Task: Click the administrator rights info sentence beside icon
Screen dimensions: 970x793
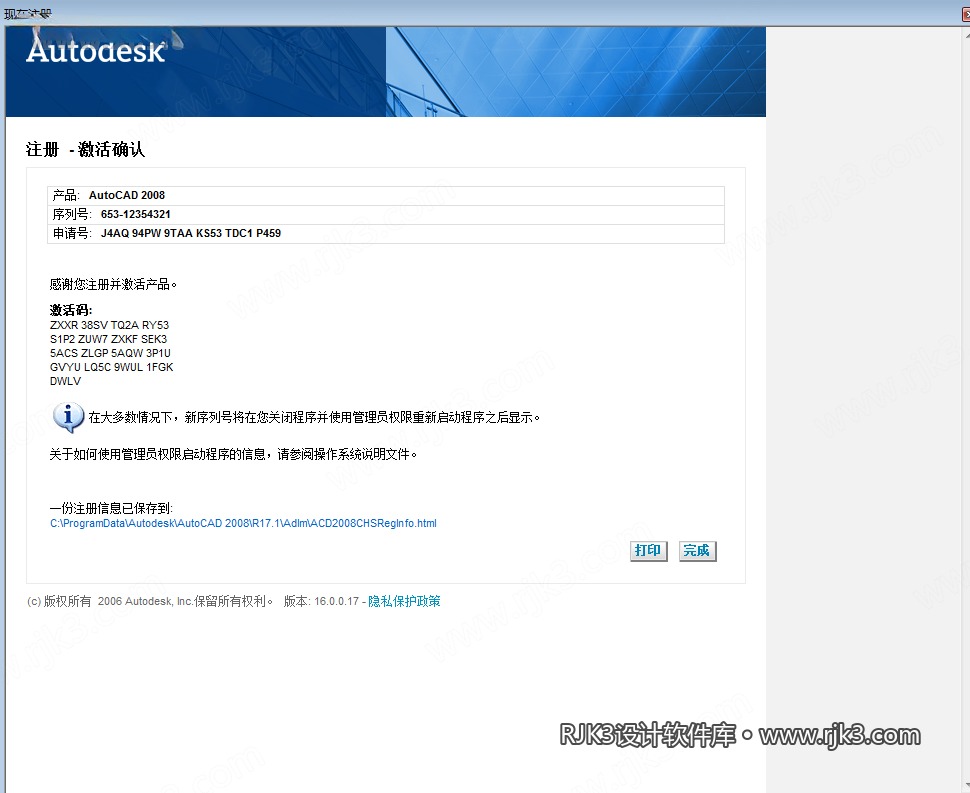Action: click(314, 418)
